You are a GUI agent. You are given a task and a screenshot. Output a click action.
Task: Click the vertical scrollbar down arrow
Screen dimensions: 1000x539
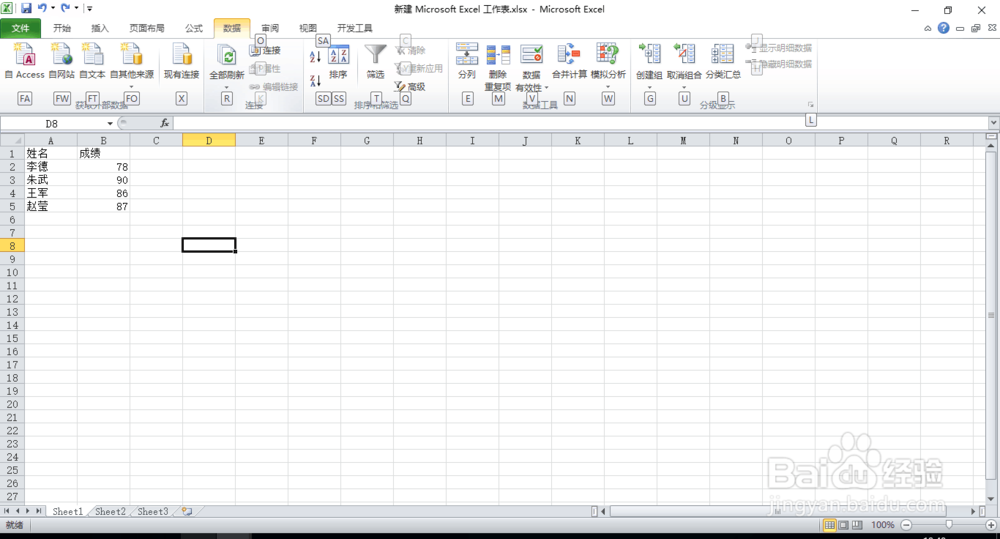(990, 499)
